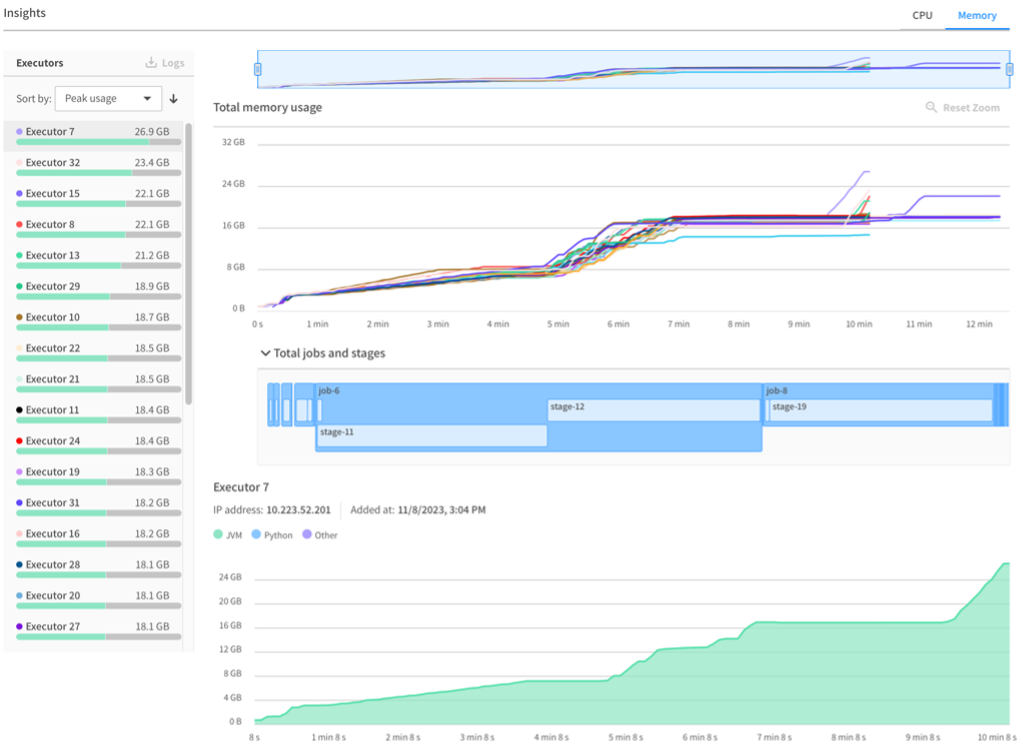
Task: Collapse the Total jobs and stages section
Action: (265, 352)
